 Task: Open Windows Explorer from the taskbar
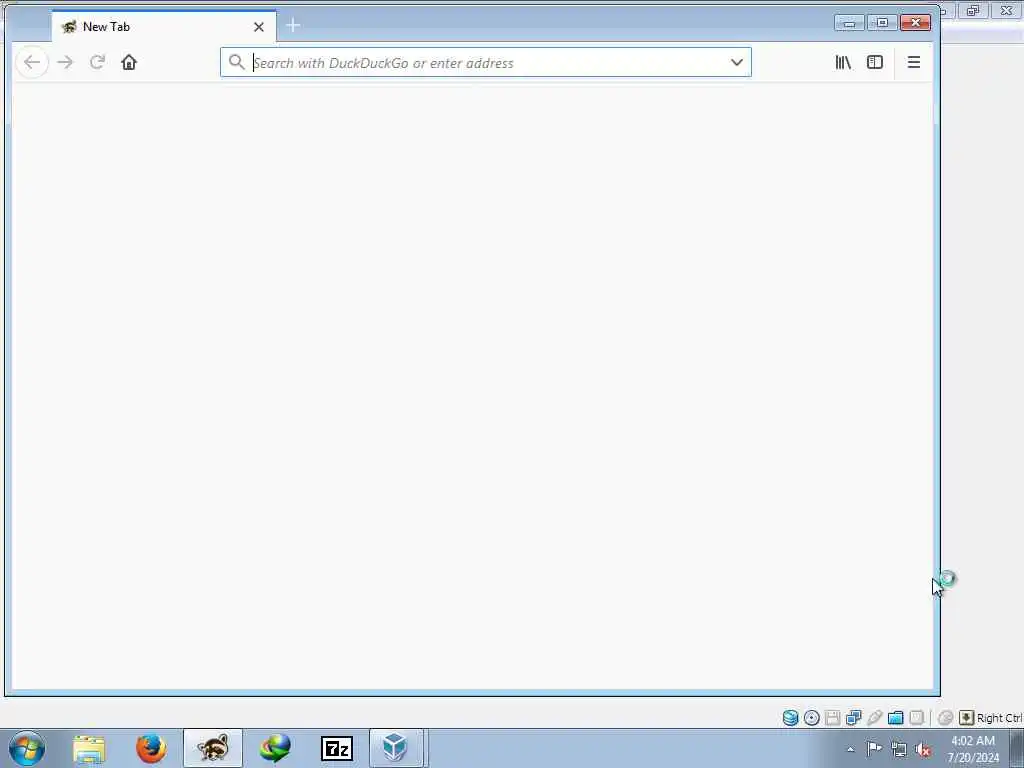pos(89,748)
